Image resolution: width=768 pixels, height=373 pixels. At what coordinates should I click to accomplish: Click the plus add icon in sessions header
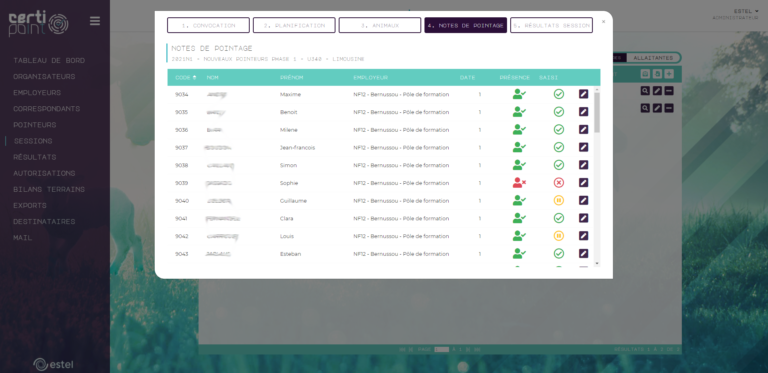[x=669, y=74]
